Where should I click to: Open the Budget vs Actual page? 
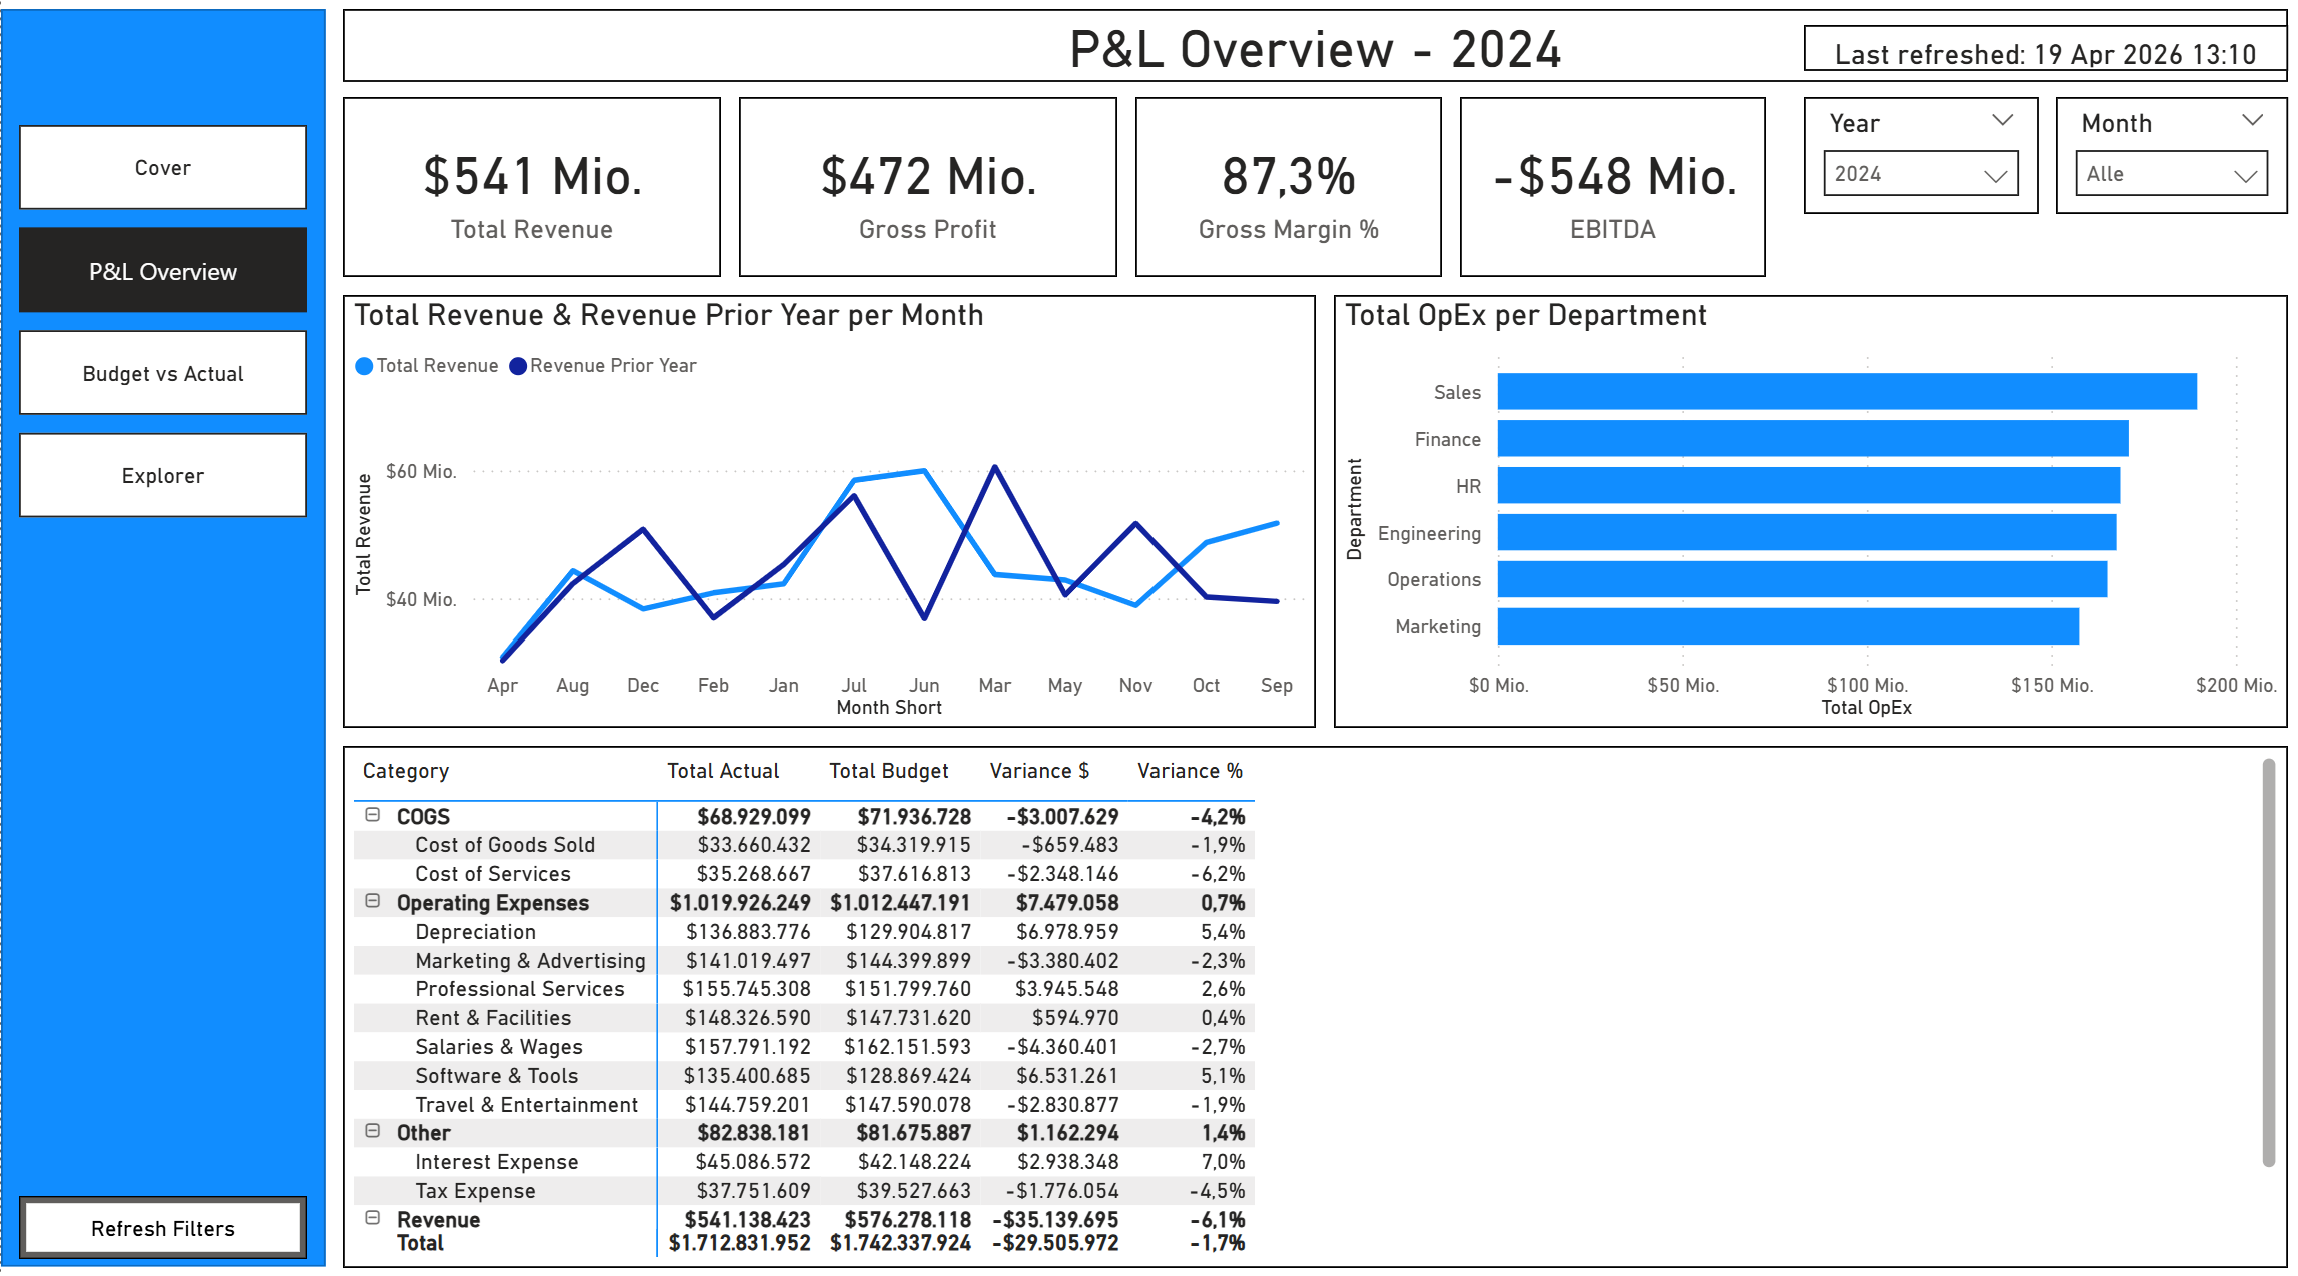click(162, 373)
